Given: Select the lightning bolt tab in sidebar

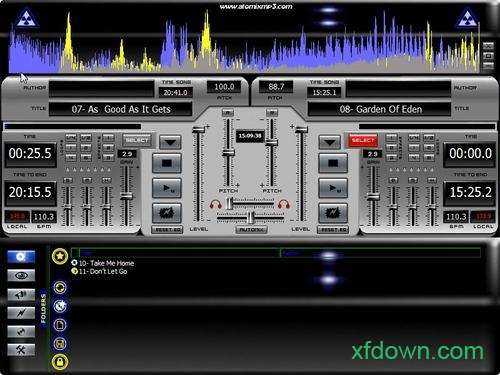Looking at the screenshot, I should pyautogui.click(x=21, y=313).
